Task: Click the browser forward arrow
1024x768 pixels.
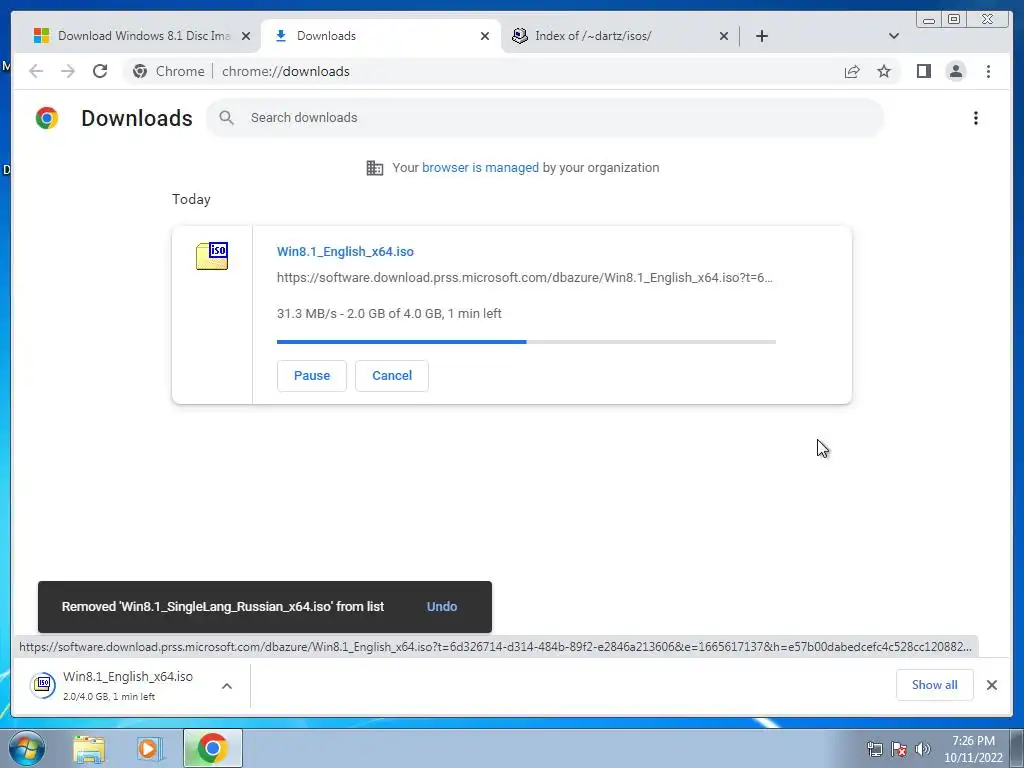Action: pyautogui.click(x=68, y=71)
